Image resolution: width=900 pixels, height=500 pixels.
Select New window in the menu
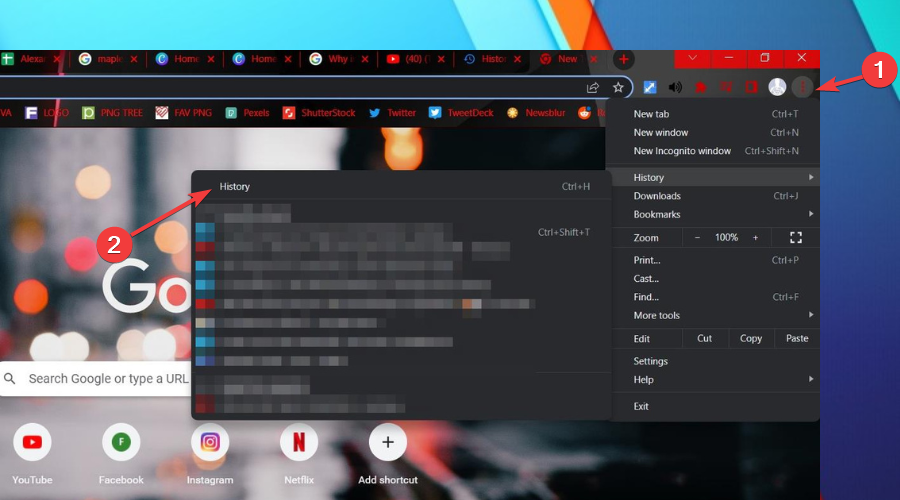click(x=715, y=133)
